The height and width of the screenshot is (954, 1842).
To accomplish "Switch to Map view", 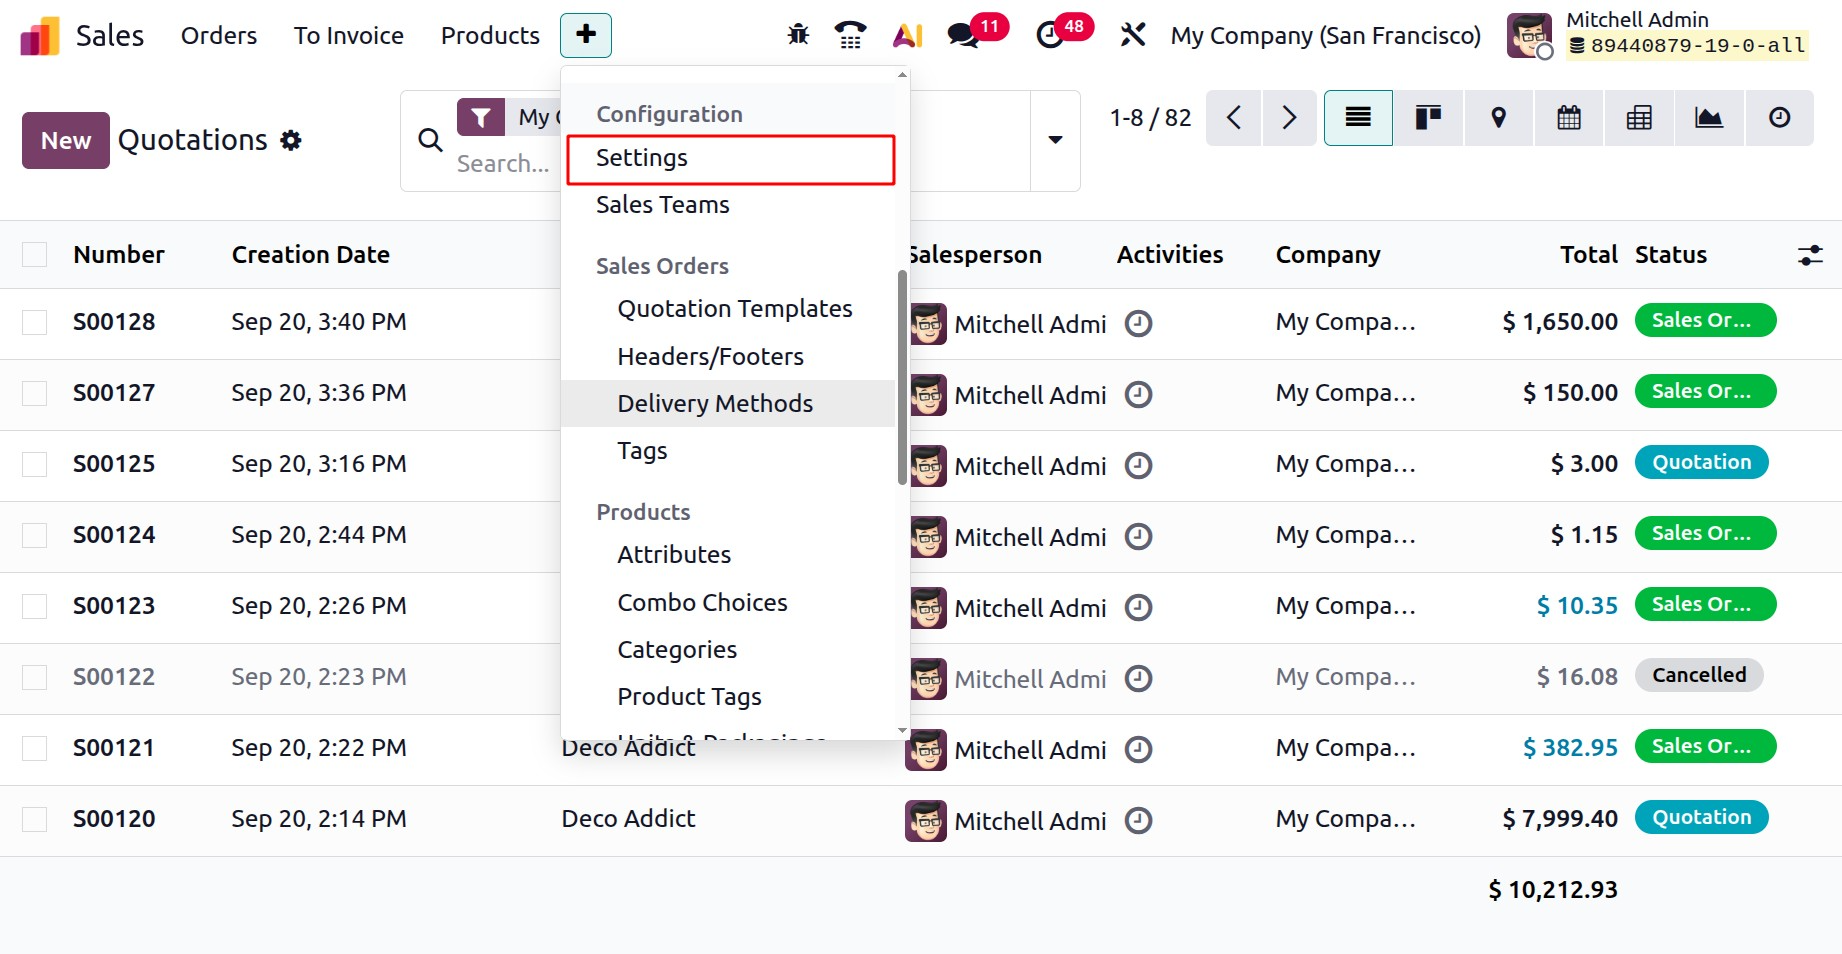I will pyautogui.click(x=1498, y=118).
